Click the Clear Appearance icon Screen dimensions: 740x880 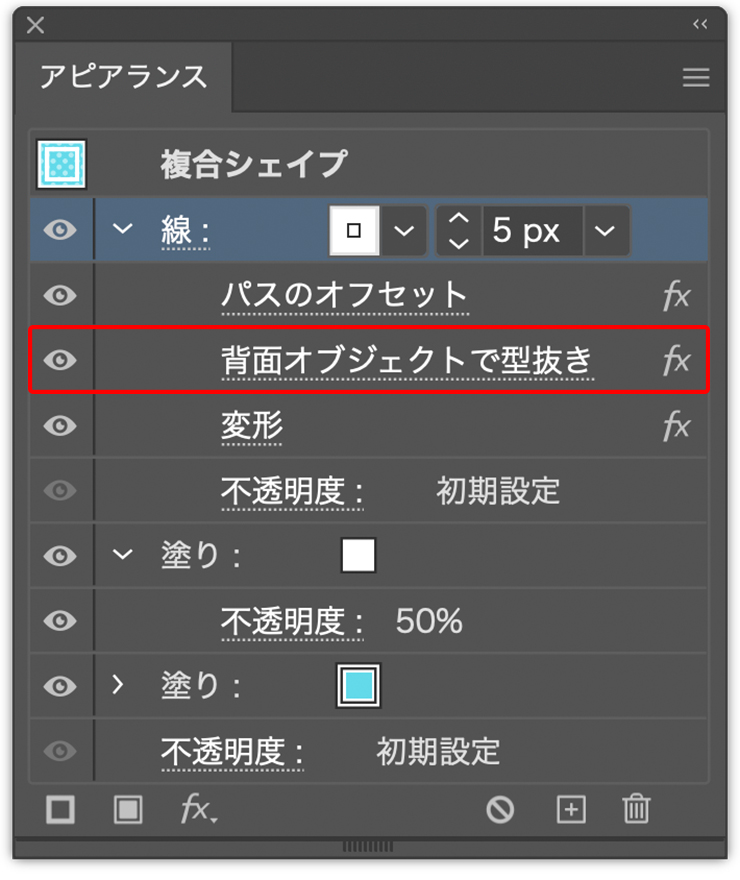click(500, 809)
